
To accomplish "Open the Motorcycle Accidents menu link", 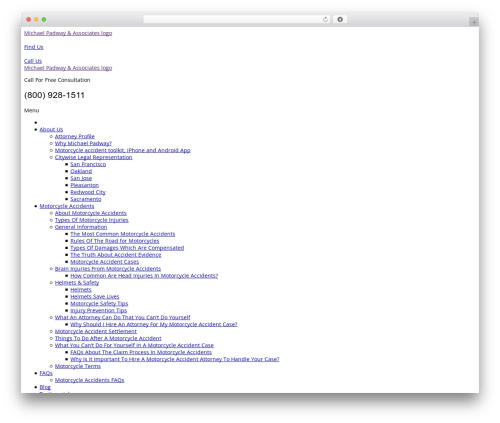I will pos(67,206).
